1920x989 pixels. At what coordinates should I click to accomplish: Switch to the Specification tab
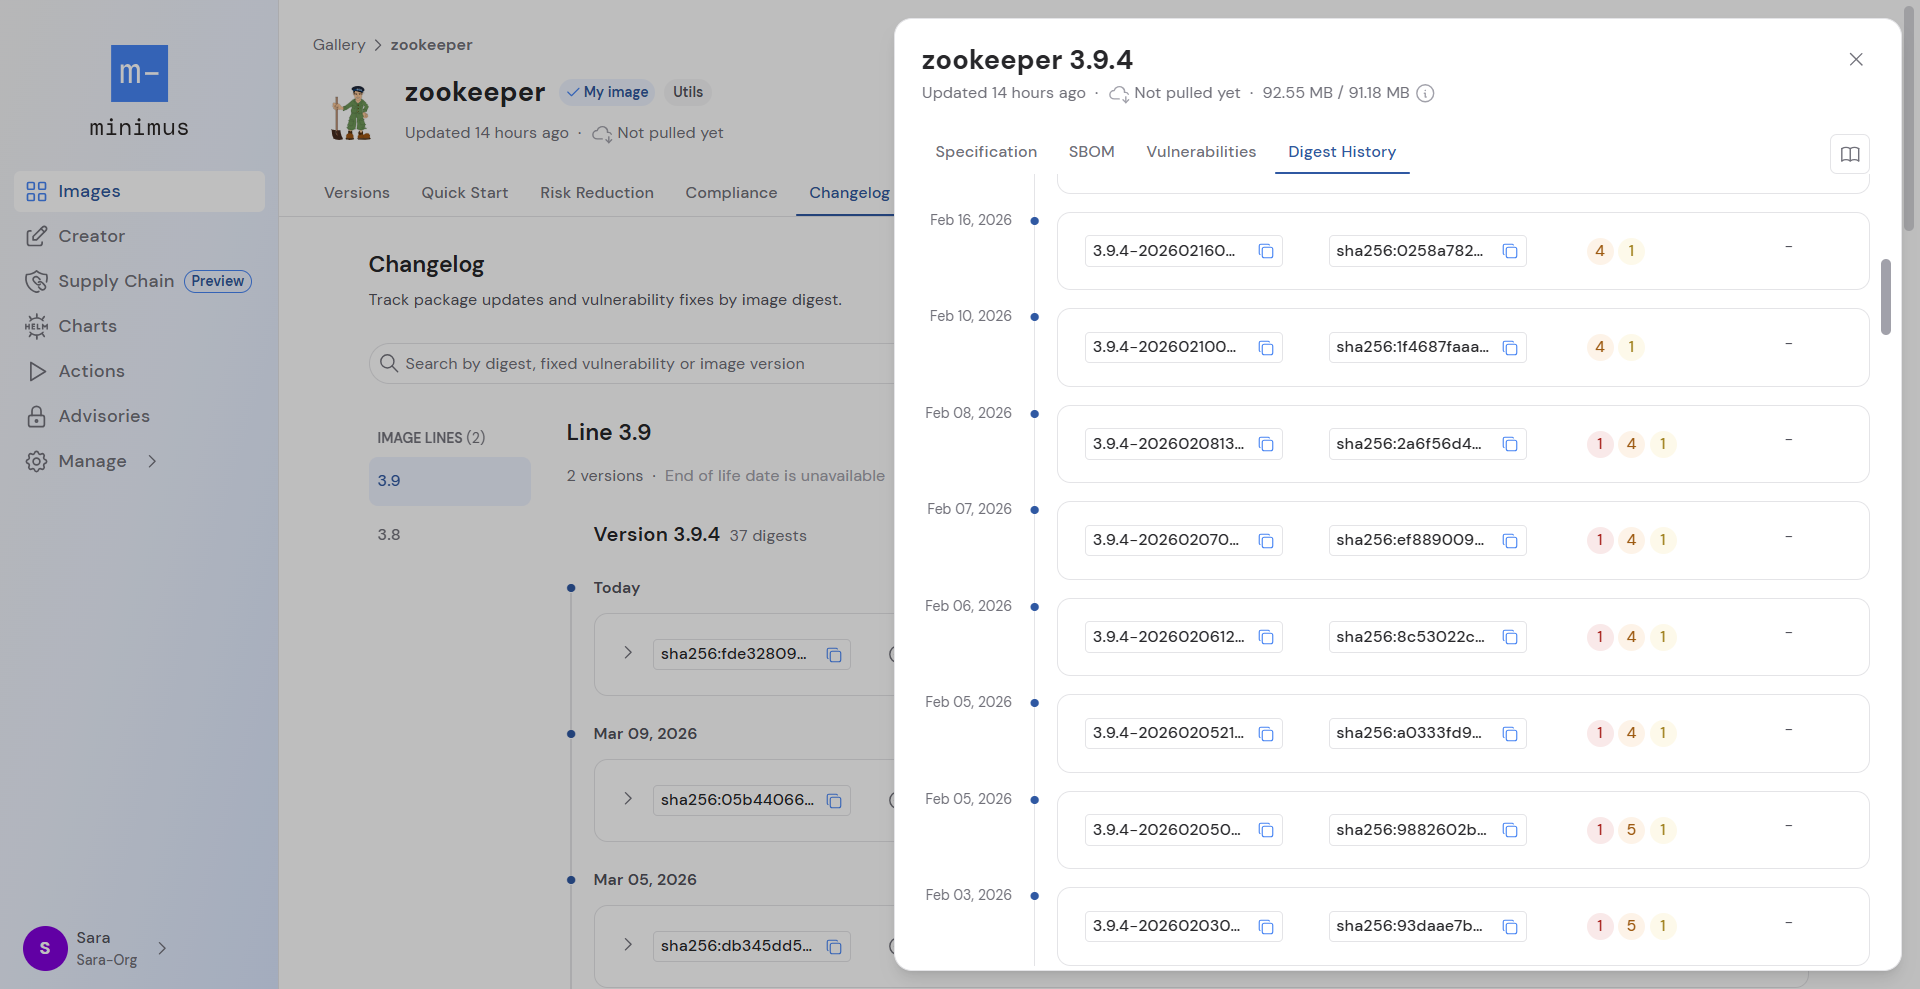point(986,152)
